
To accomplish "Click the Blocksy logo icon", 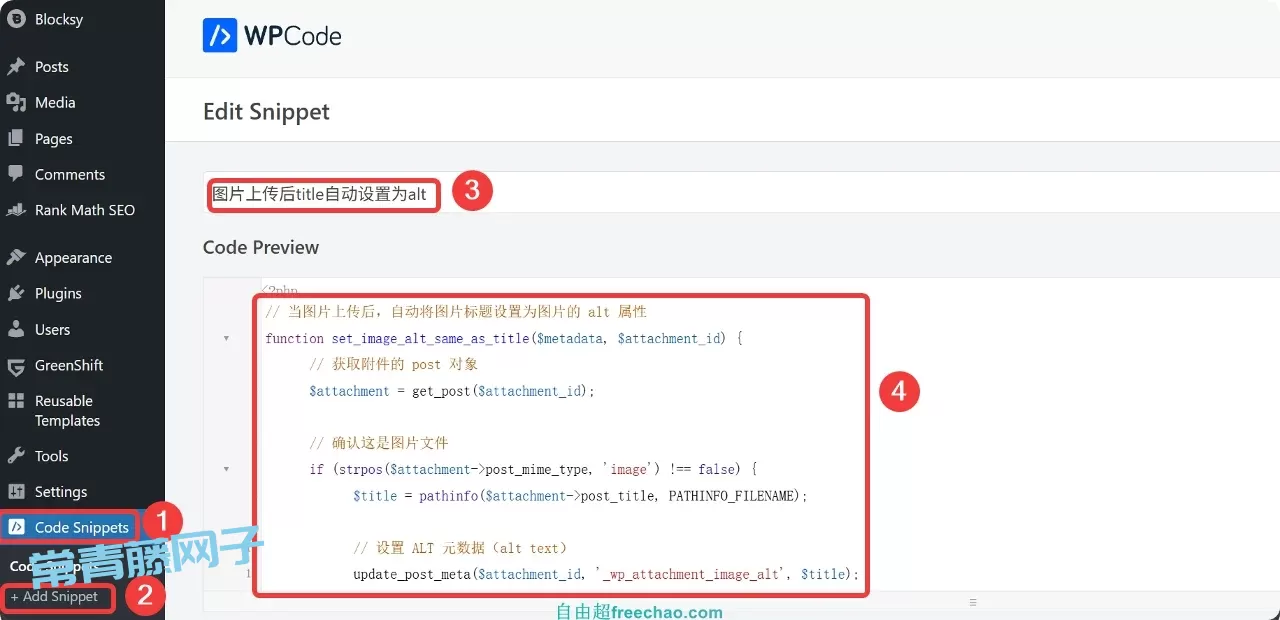I will tap(15, 19).
